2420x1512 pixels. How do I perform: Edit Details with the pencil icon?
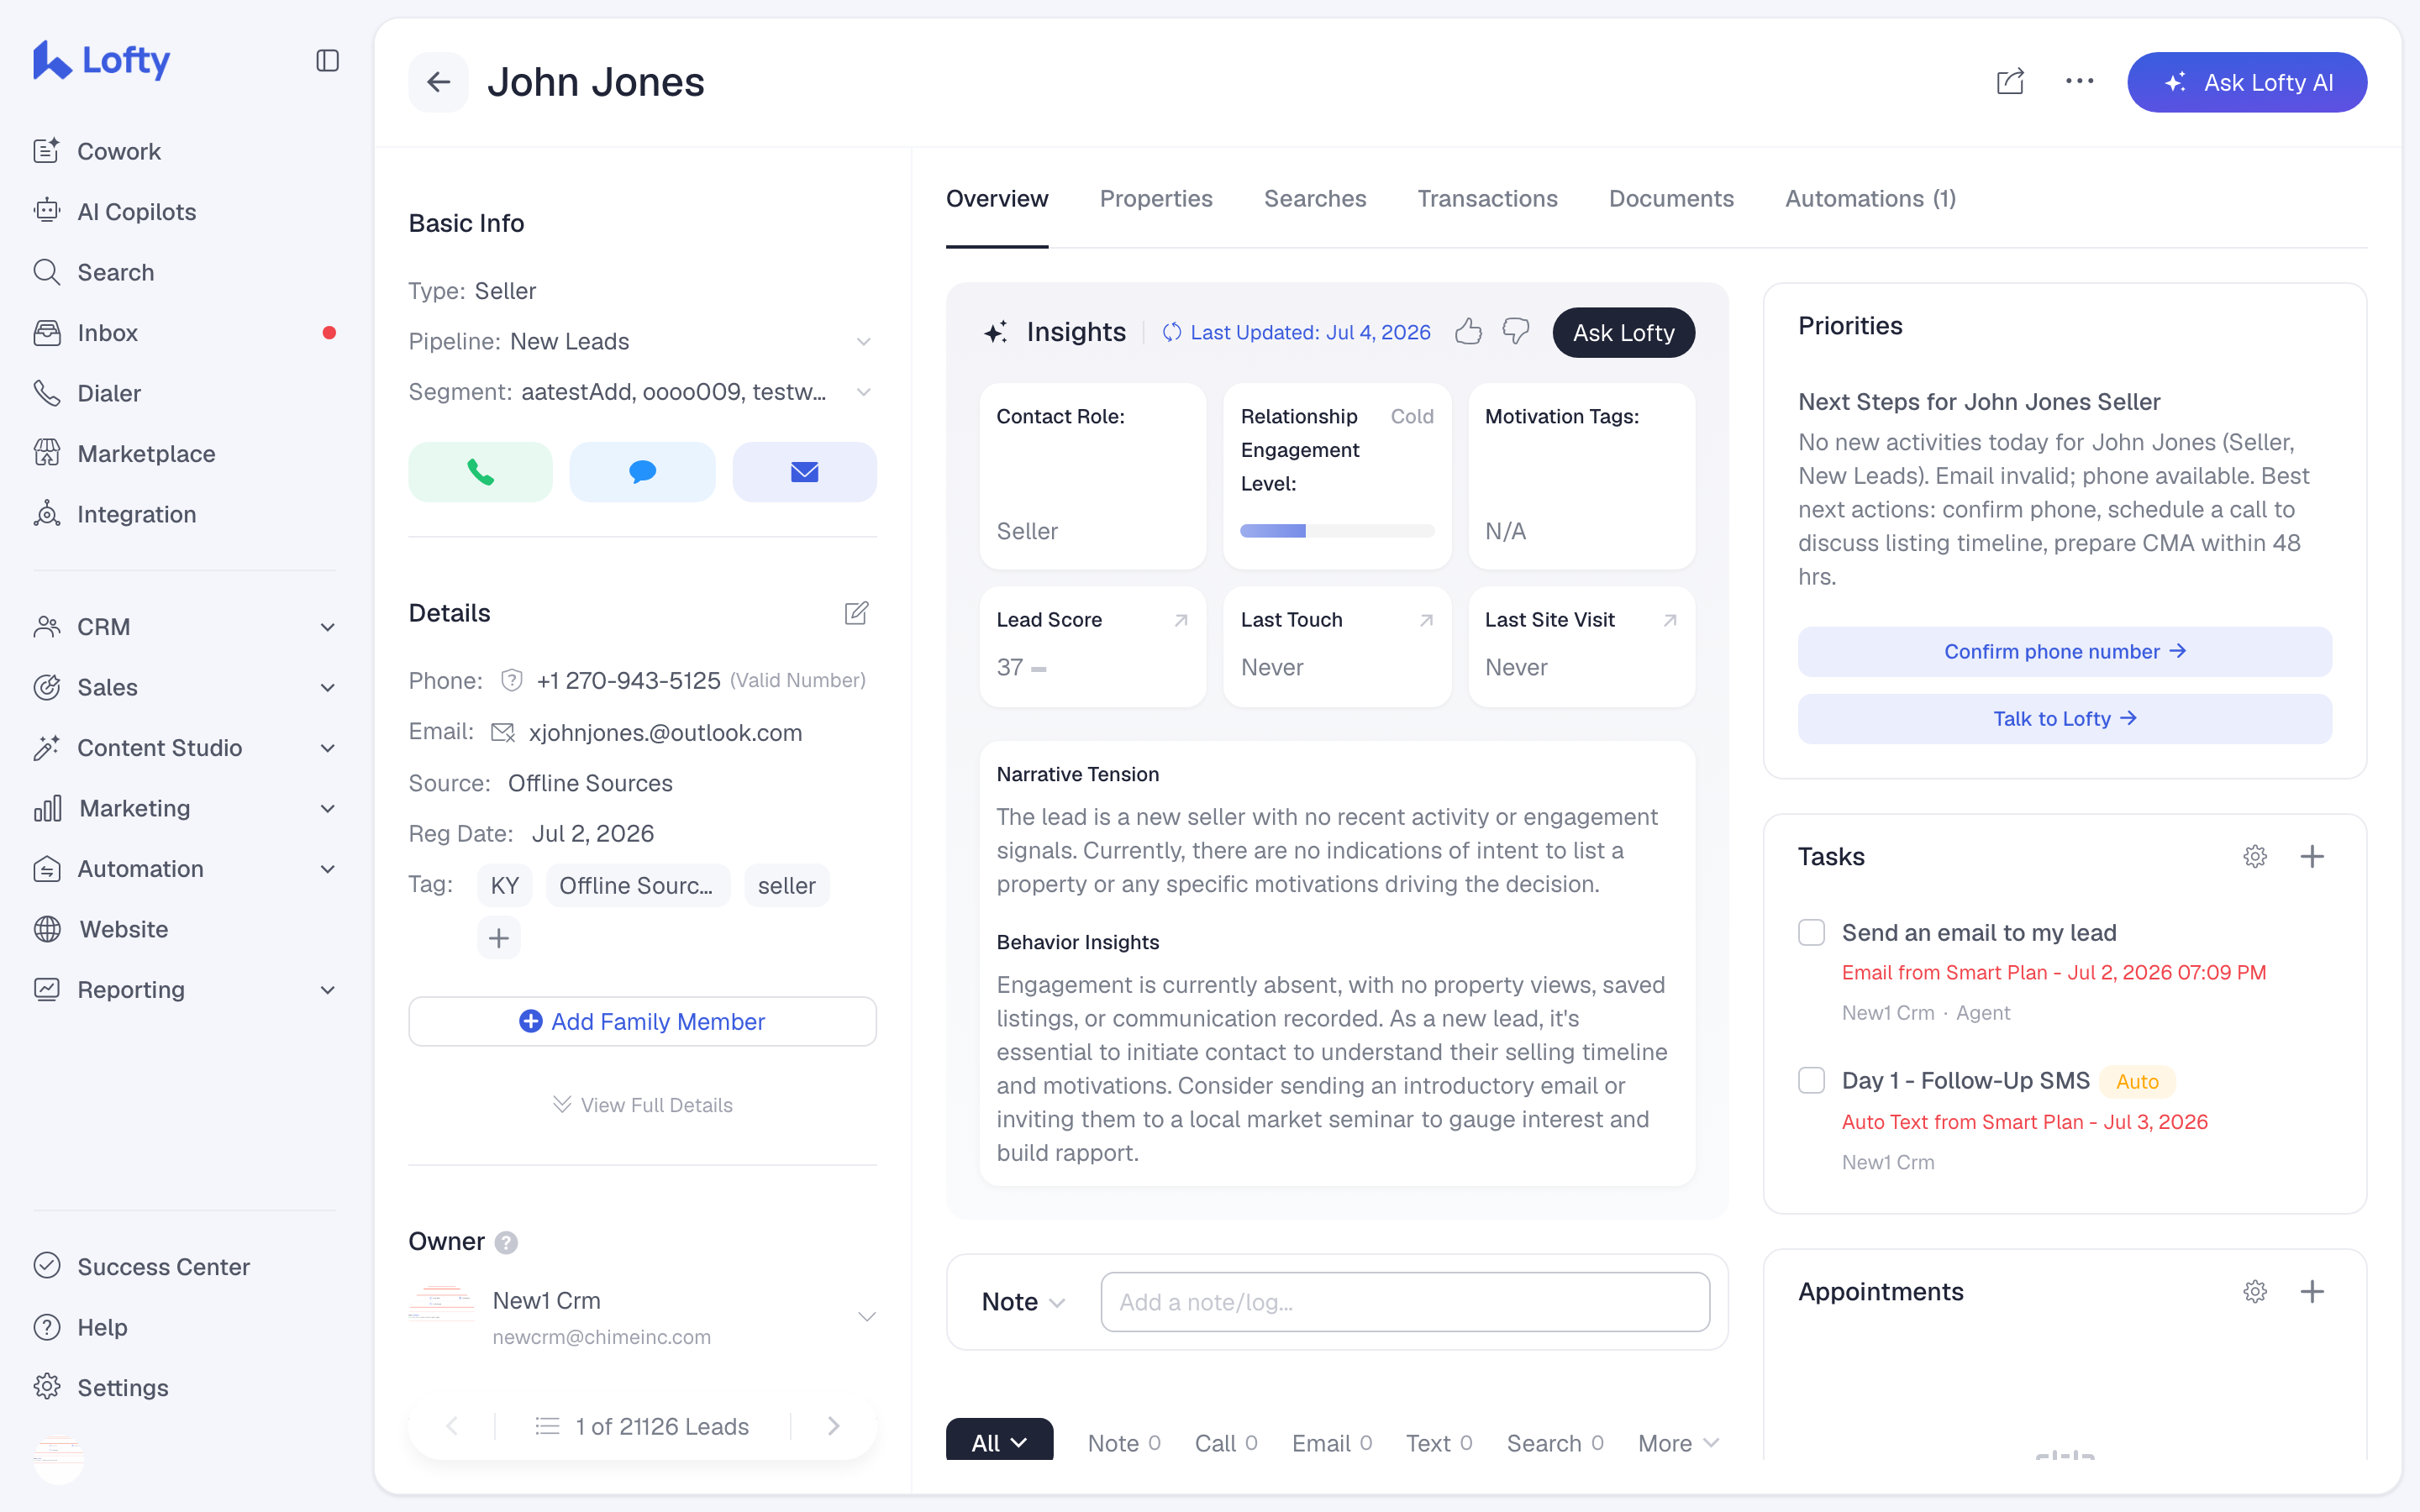coord(856,613)
